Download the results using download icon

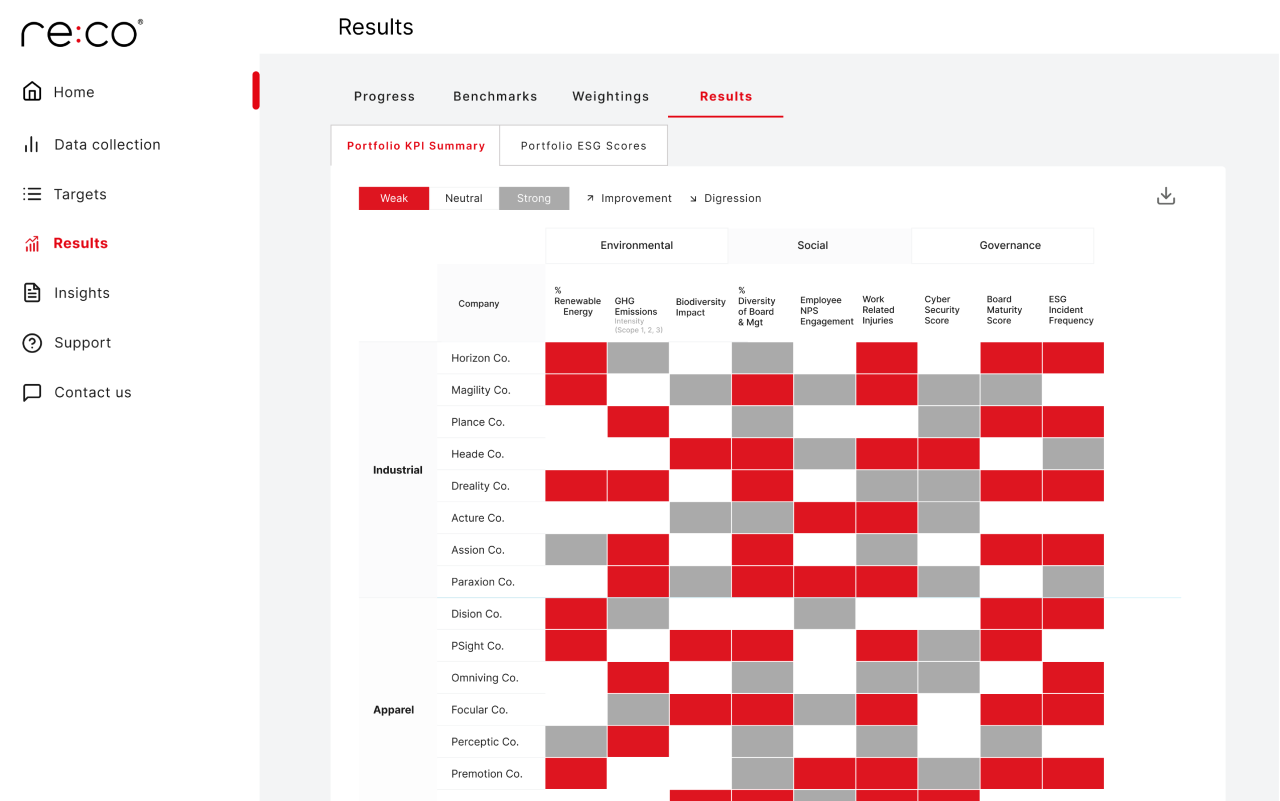click(1165, 196)
